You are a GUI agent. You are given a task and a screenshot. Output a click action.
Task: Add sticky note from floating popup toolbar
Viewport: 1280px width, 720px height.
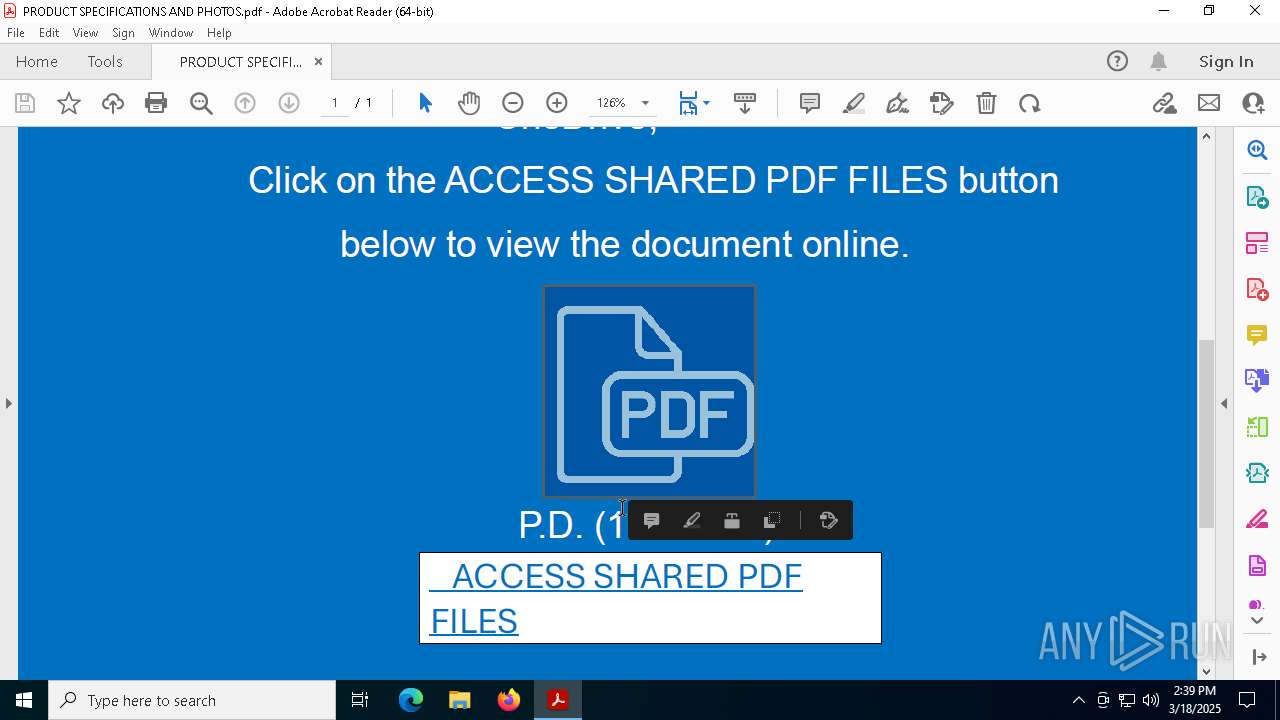click(651, 520)
